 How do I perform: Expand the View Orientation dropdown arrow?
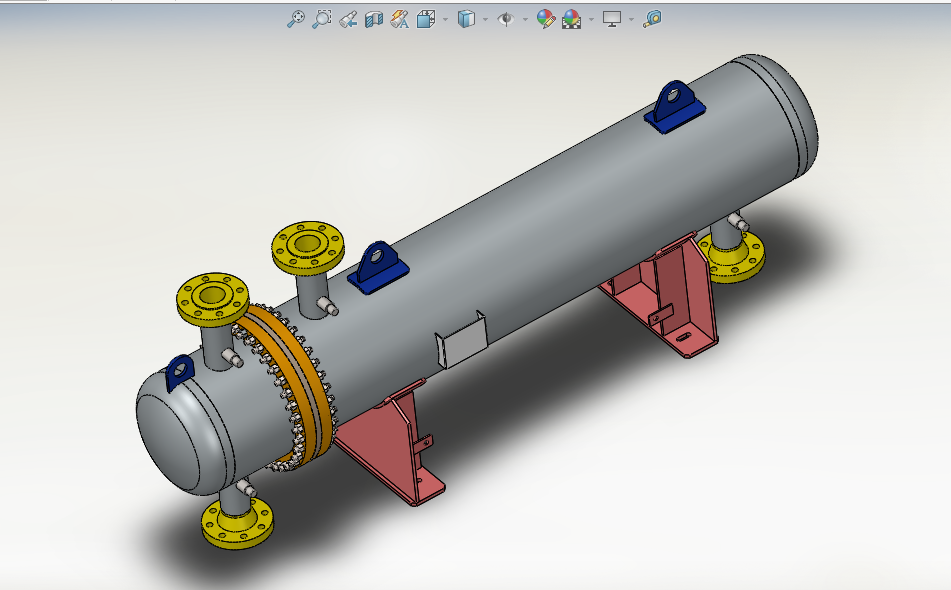(x=444, y=19)
